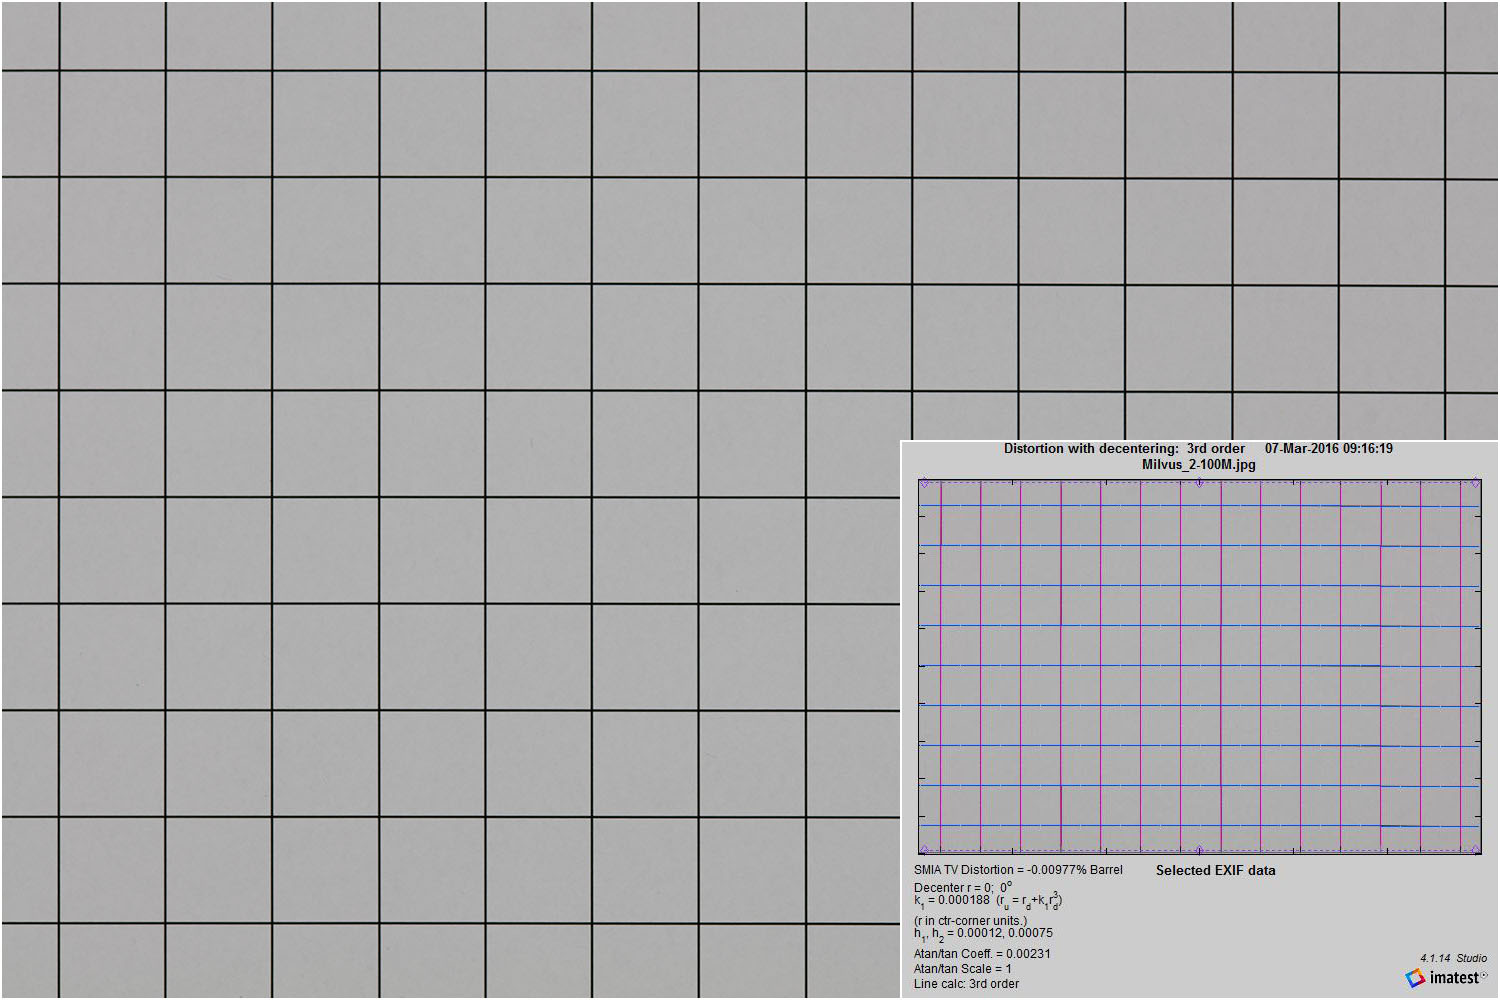
Task: Click the '4.1.14 Studio' version label
Action: click(x=1453, y=958)
